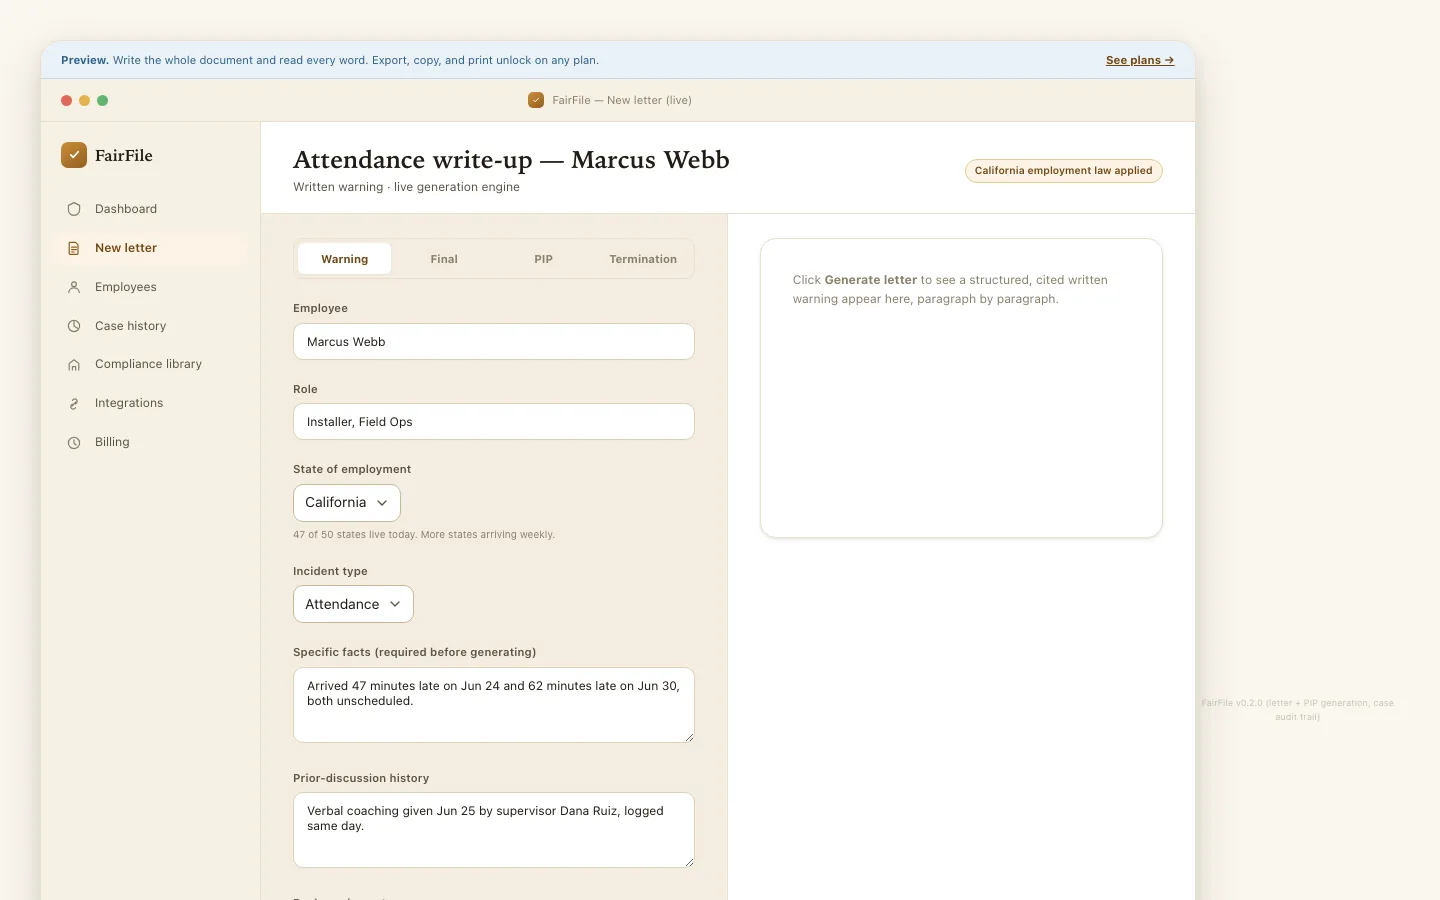The width and height of the screenshot is (1440, 900).
Task: Click the Integrations link icon
Action: tap(74, 404)
